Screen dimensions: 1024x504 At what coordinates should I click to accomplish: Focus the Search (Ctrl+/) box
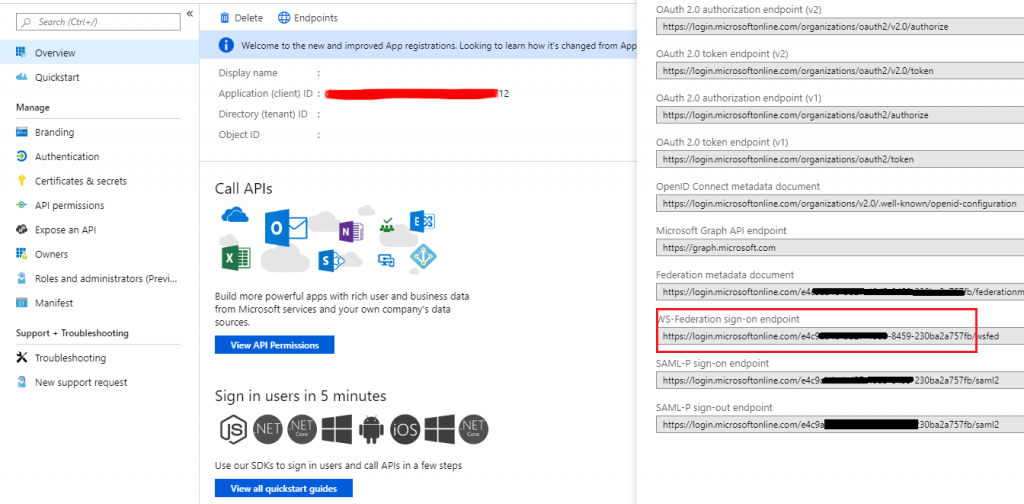[x=98, y=22]
